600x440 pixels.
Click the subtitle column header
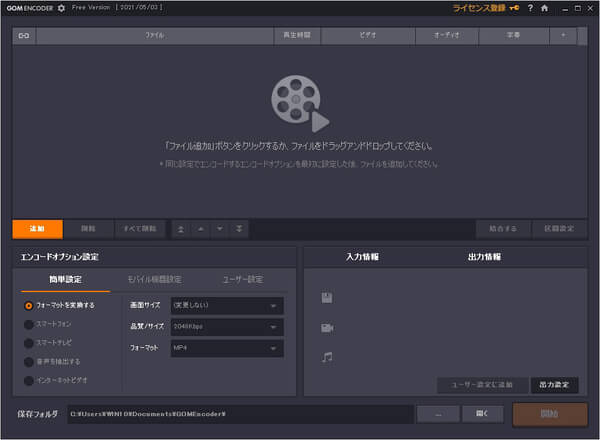click(514, 36)
